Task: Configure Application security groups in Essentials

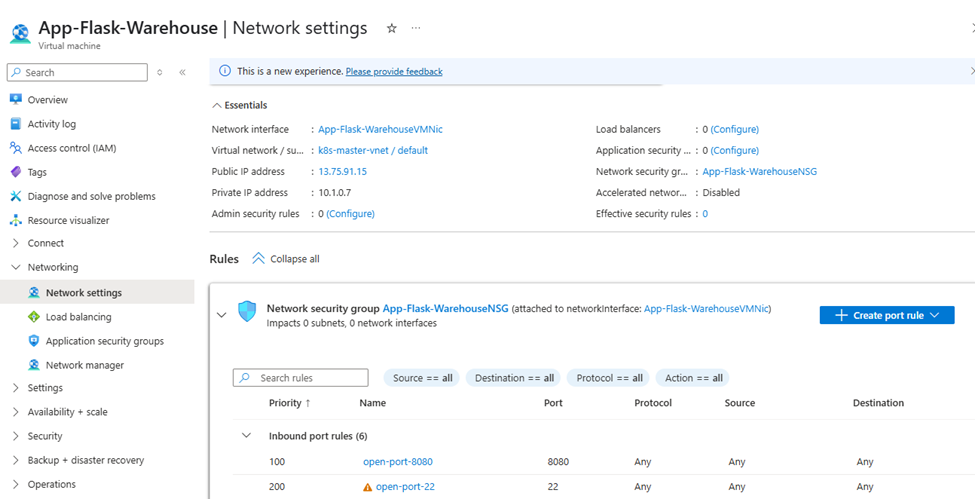Action: [x=735, y=151]
